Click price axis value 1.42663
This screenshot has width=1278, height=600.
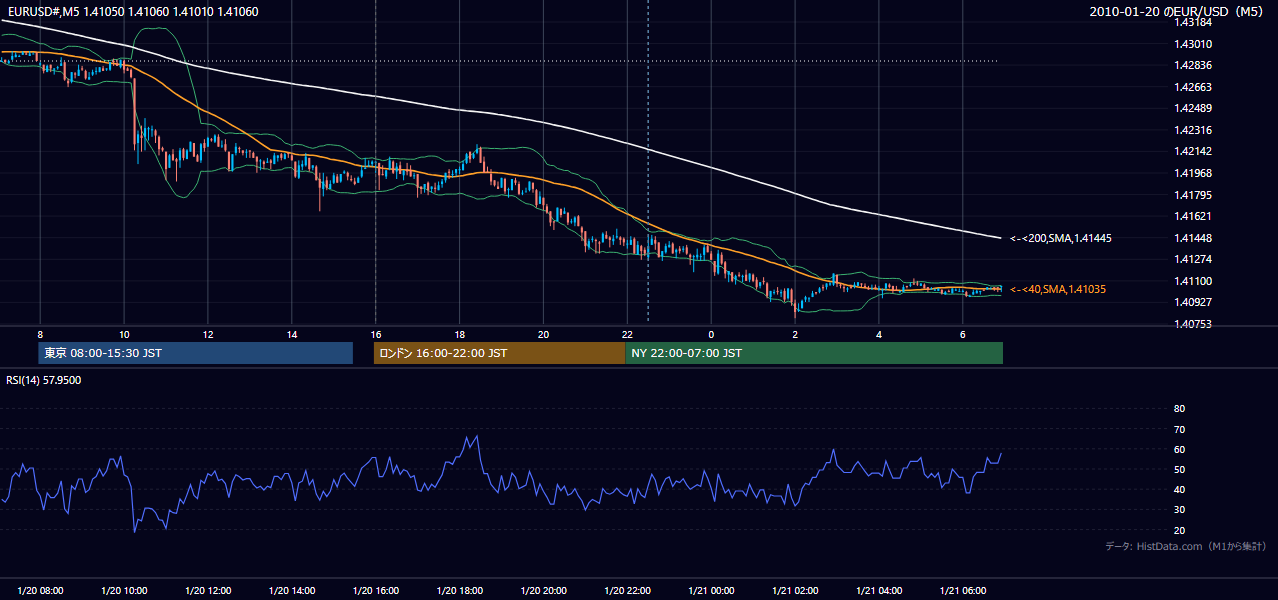coord(1192,87)
